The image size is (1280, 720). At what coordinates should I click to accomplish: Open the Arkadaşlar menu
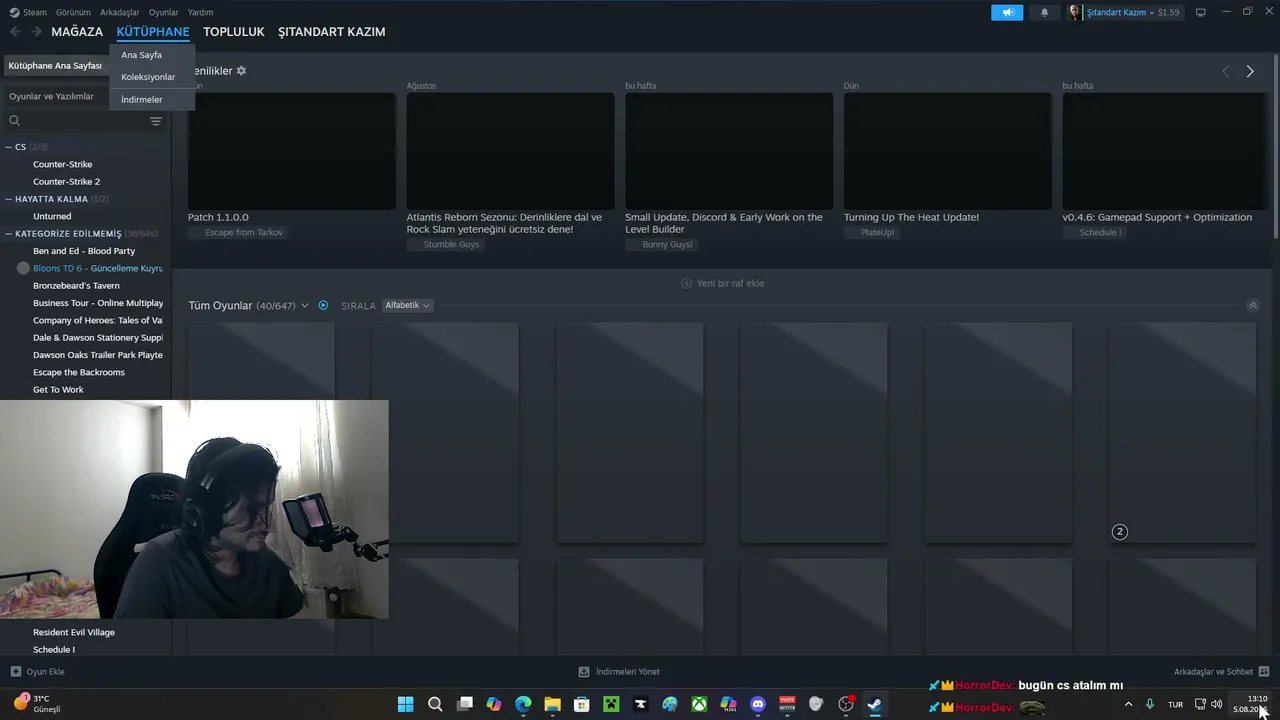(x=120, y=12)
